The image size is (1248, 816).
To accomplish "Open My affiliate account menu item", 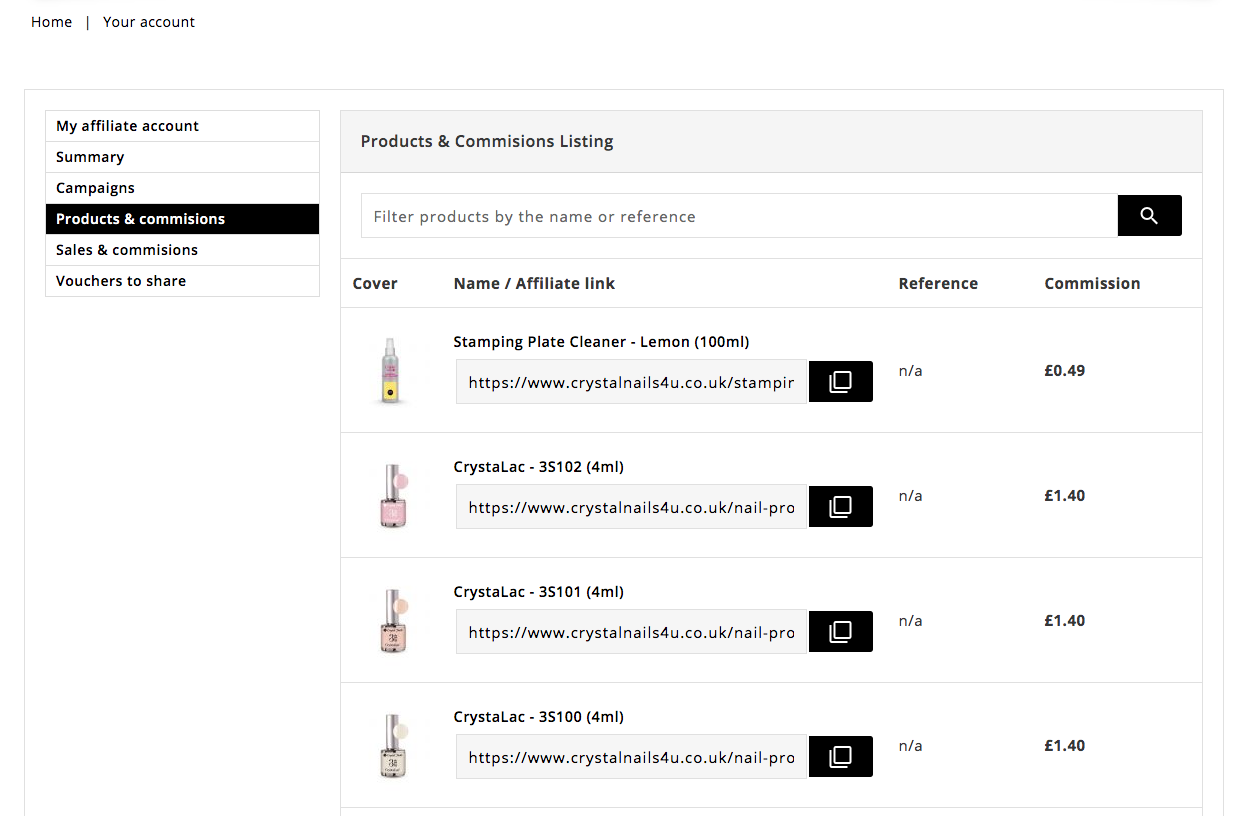I will pyautogui.click(x=127, y=126).
